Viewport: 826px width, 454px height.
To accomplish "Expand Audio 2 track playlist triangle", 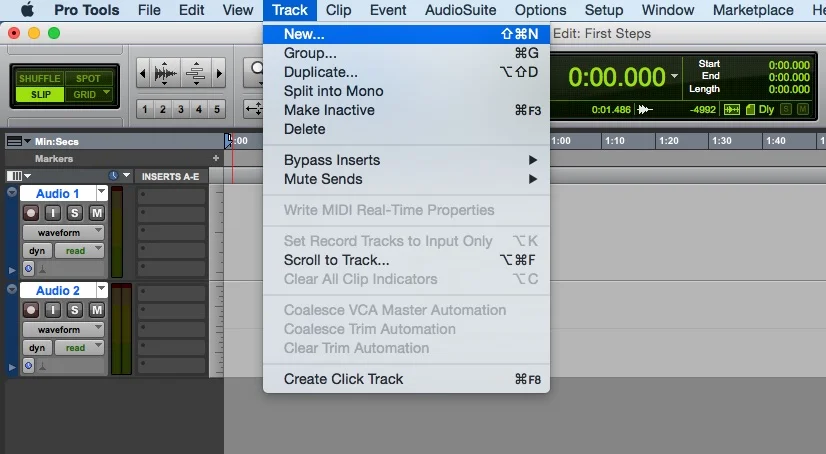I will (x=12, y=367).
